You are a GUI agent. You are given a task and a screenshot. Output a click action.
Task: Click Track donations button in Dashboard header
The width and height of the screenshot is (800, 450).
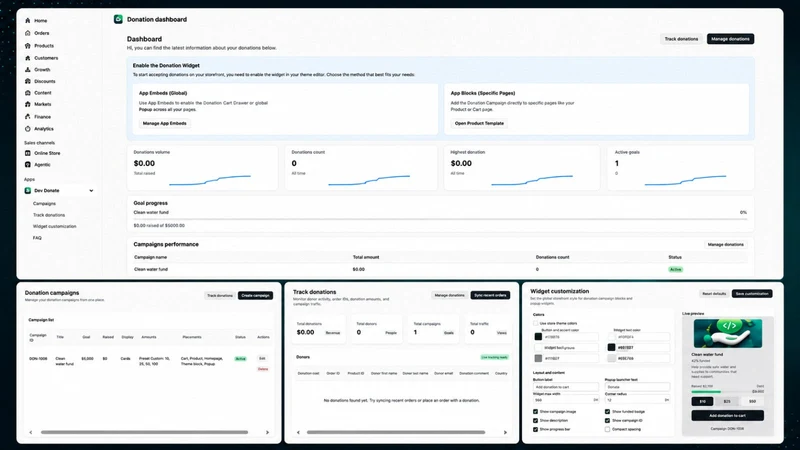click(681, 39)
